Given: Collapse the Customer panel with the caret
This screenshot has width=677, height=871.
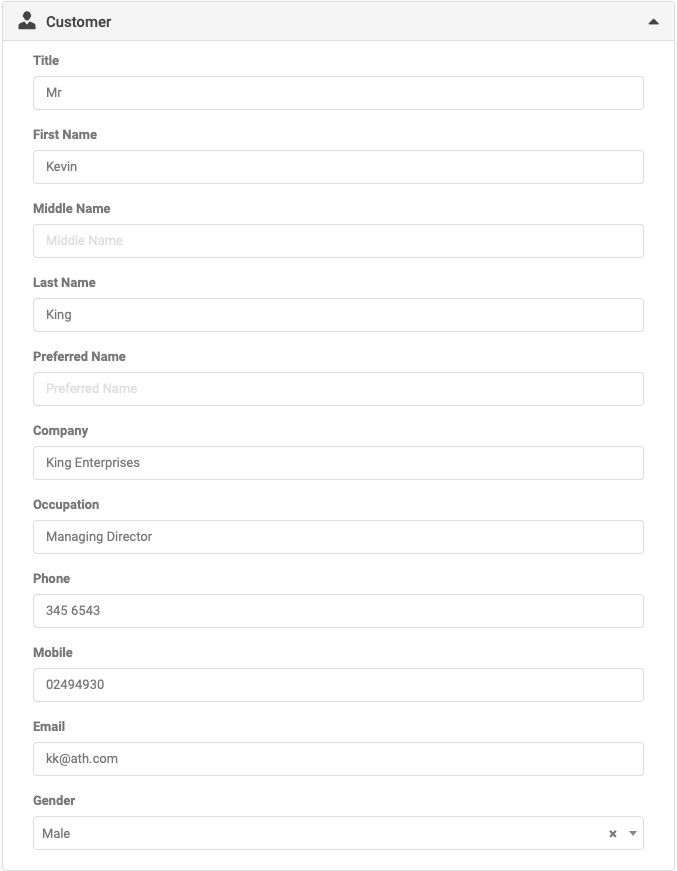Looking at the screenshot, I should click(654, 22).
